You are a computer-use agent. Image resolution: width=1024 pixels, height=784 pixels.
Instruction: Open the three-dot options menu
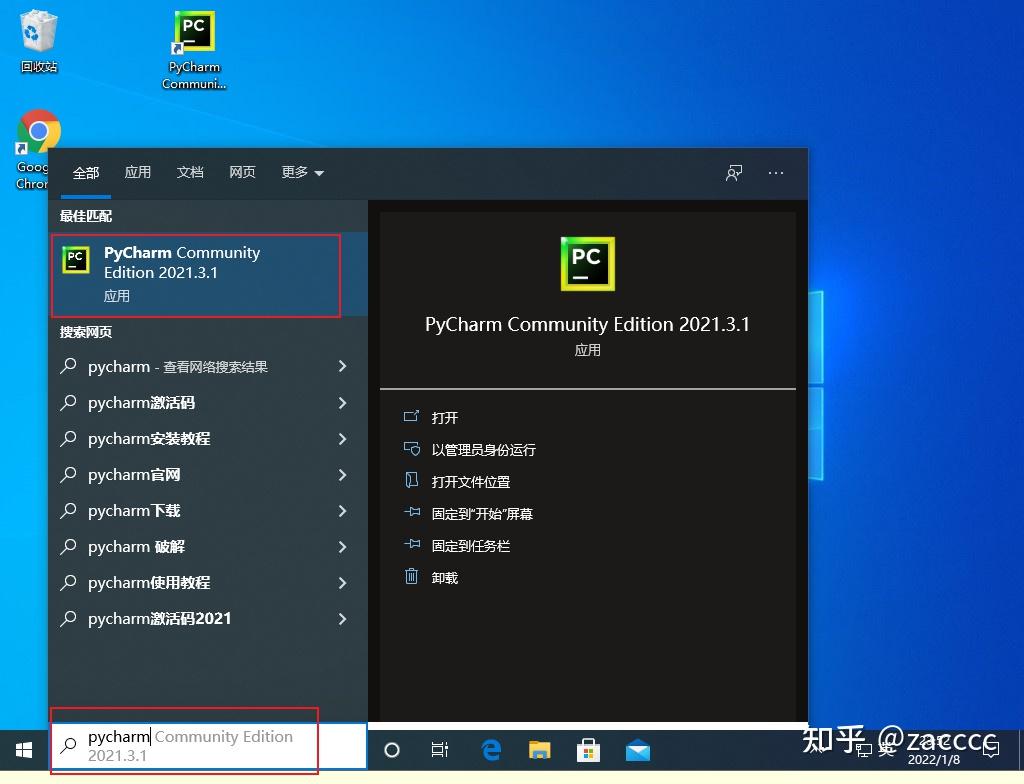[776, 173]
